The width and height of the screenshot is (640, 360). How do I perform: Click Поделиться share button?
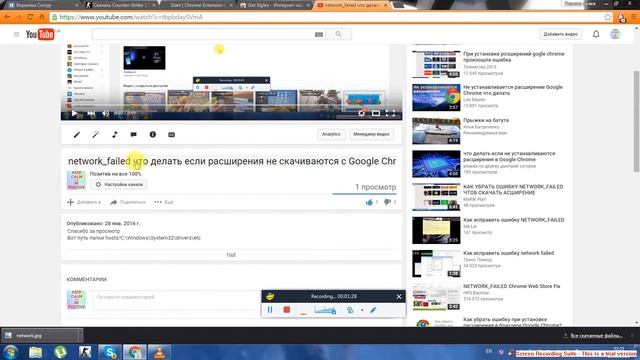pos(128,202)
